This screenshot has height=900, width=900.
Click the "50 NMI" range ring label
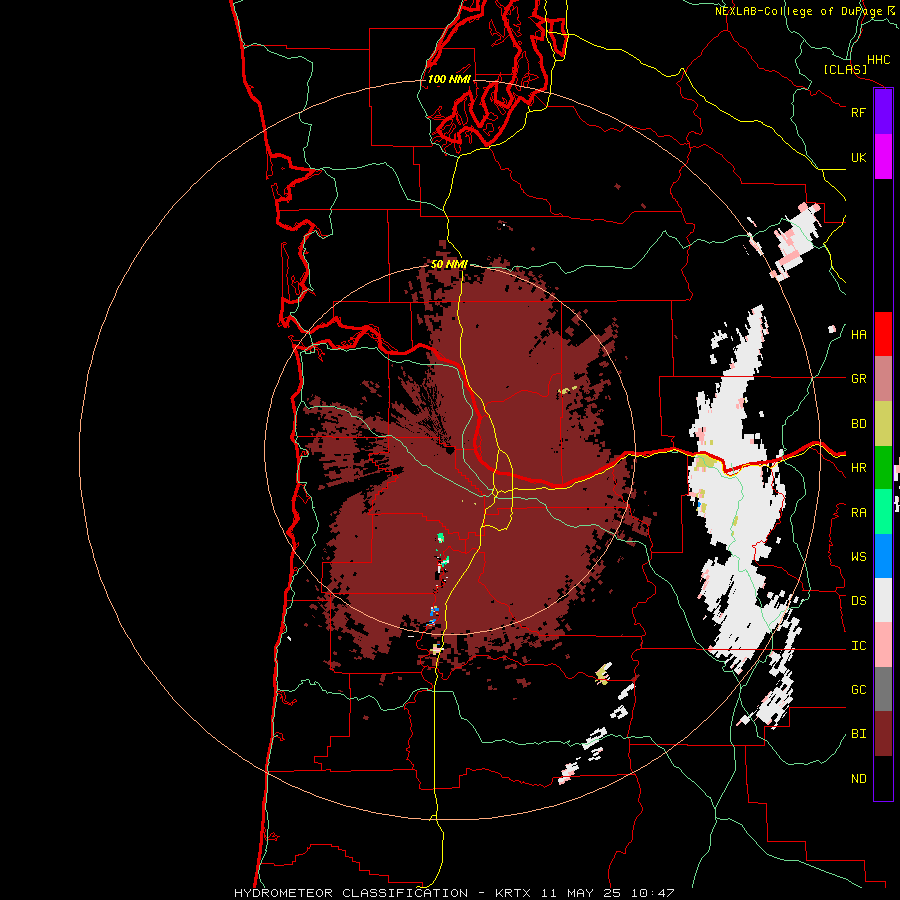click(x=449, y=265)
